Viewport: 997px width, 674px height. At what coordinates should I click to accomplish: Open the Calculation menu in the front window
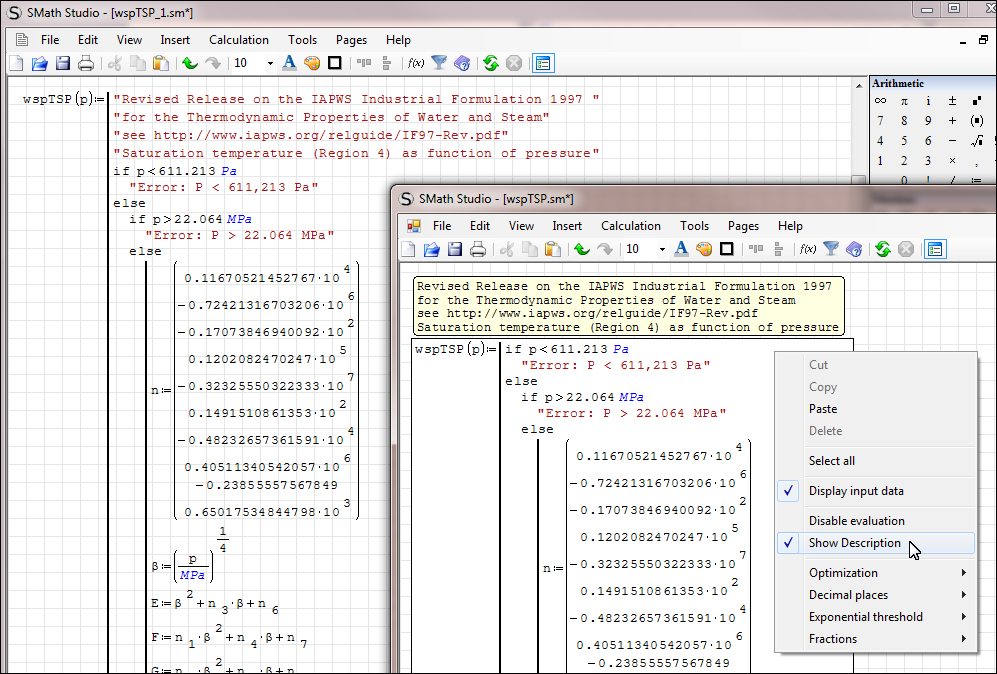[x=630, y=226]
